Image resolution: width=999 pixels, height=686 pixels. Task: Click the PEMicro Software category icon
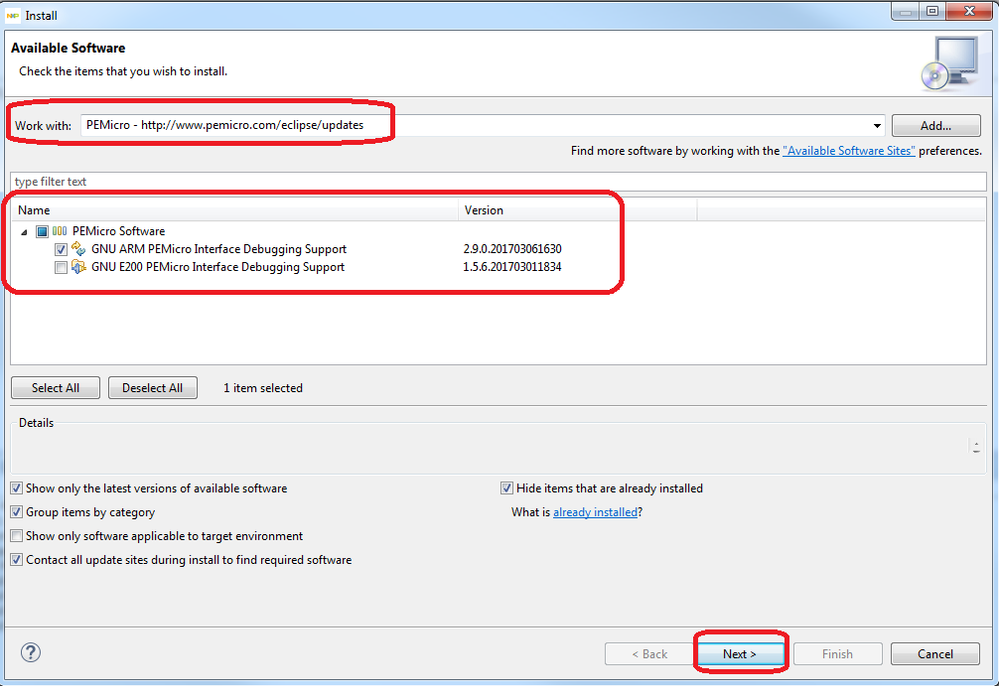tap(59, 231)
